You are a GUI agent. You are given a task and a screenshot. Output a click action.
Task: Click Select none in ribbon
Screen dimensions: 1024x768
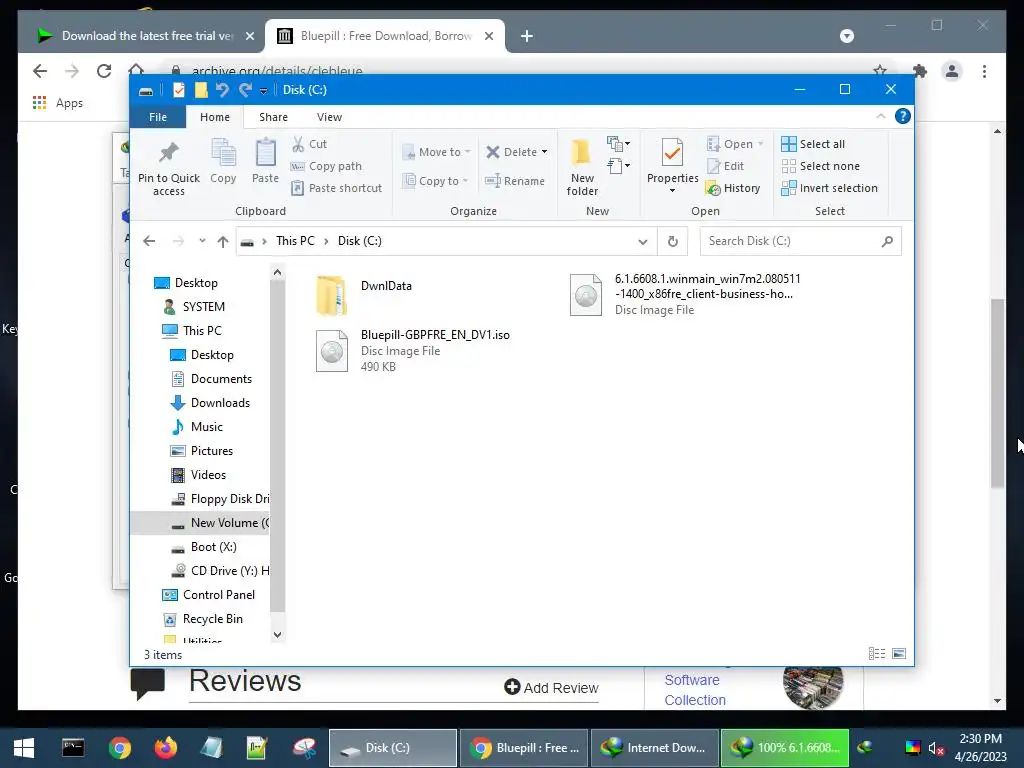820,166
